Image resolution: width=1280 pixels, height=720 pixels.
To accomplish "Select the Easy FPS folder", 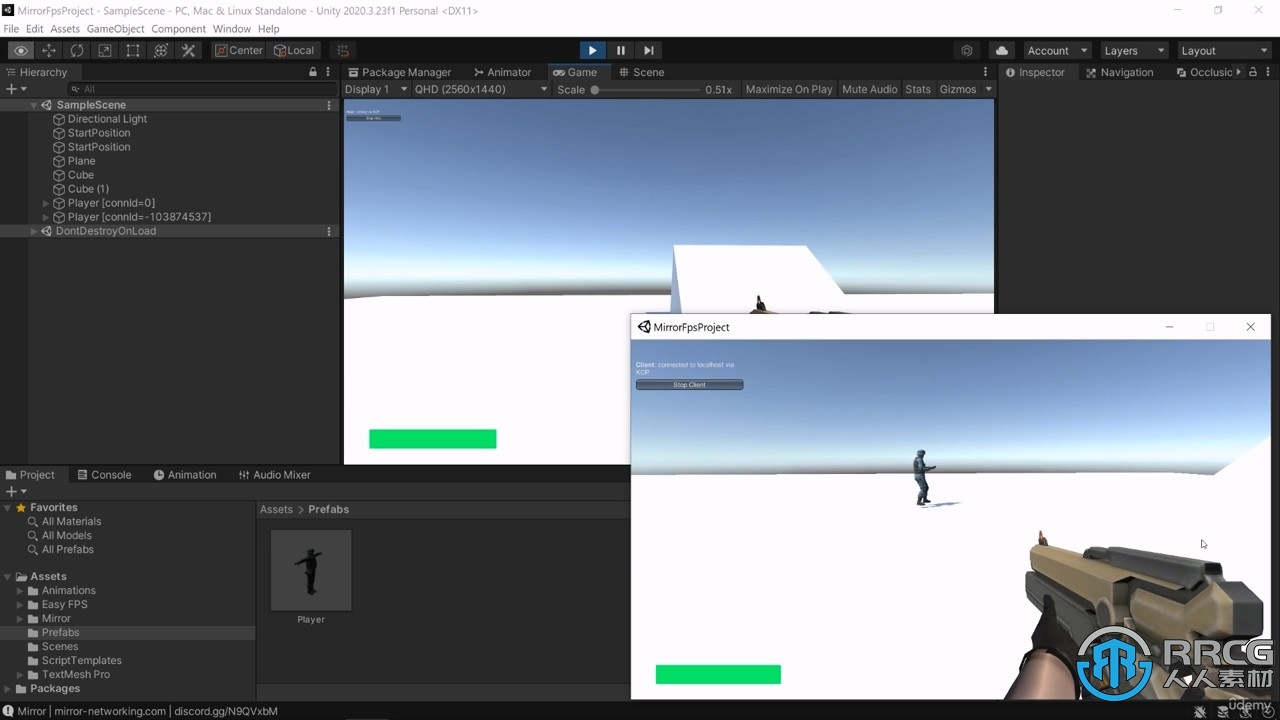I will [x=64, y=605].
